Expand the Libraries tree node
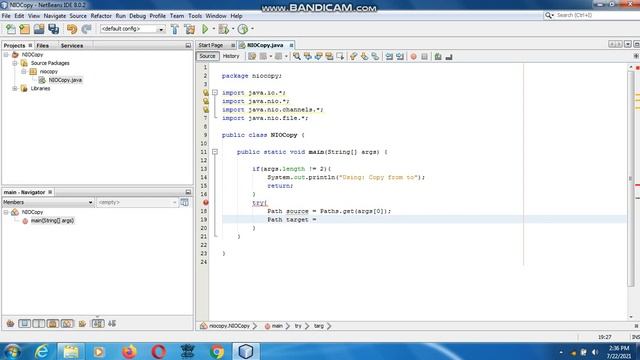Viewport: 640px width, 360px height. pos(15,89)
